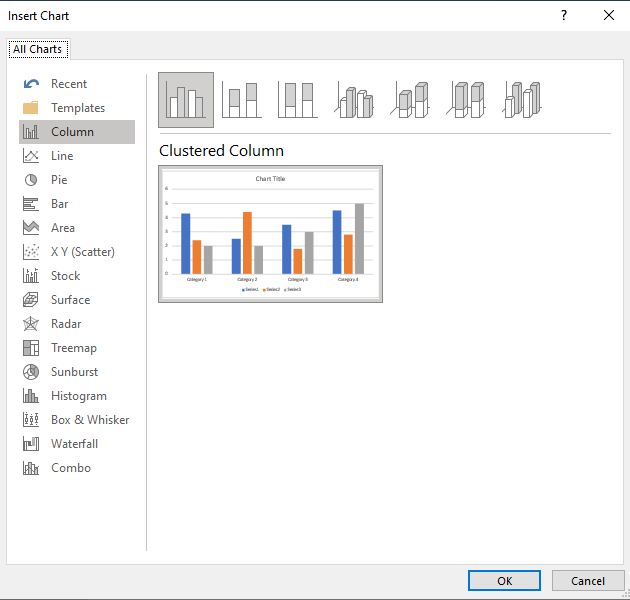
Task: Open the Templates label in list
Action: click(x=78, y=108)
